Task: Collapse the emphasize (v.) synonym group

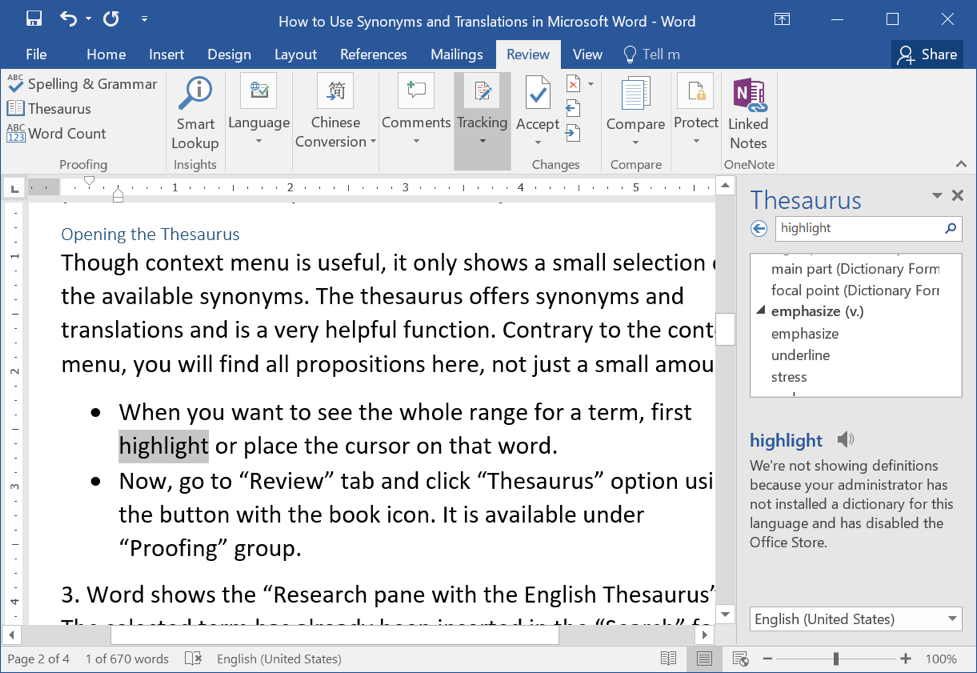Action: click(762, 312)
